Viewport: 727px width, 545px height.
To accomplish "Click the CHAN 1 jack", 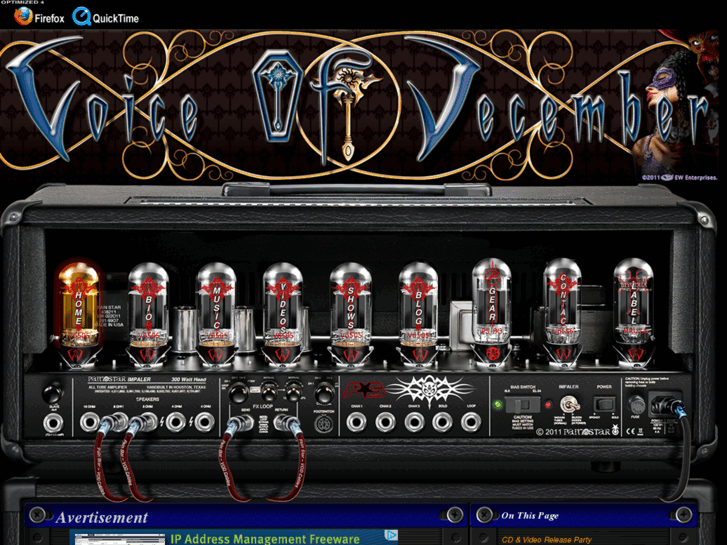I will pos(357,422).
